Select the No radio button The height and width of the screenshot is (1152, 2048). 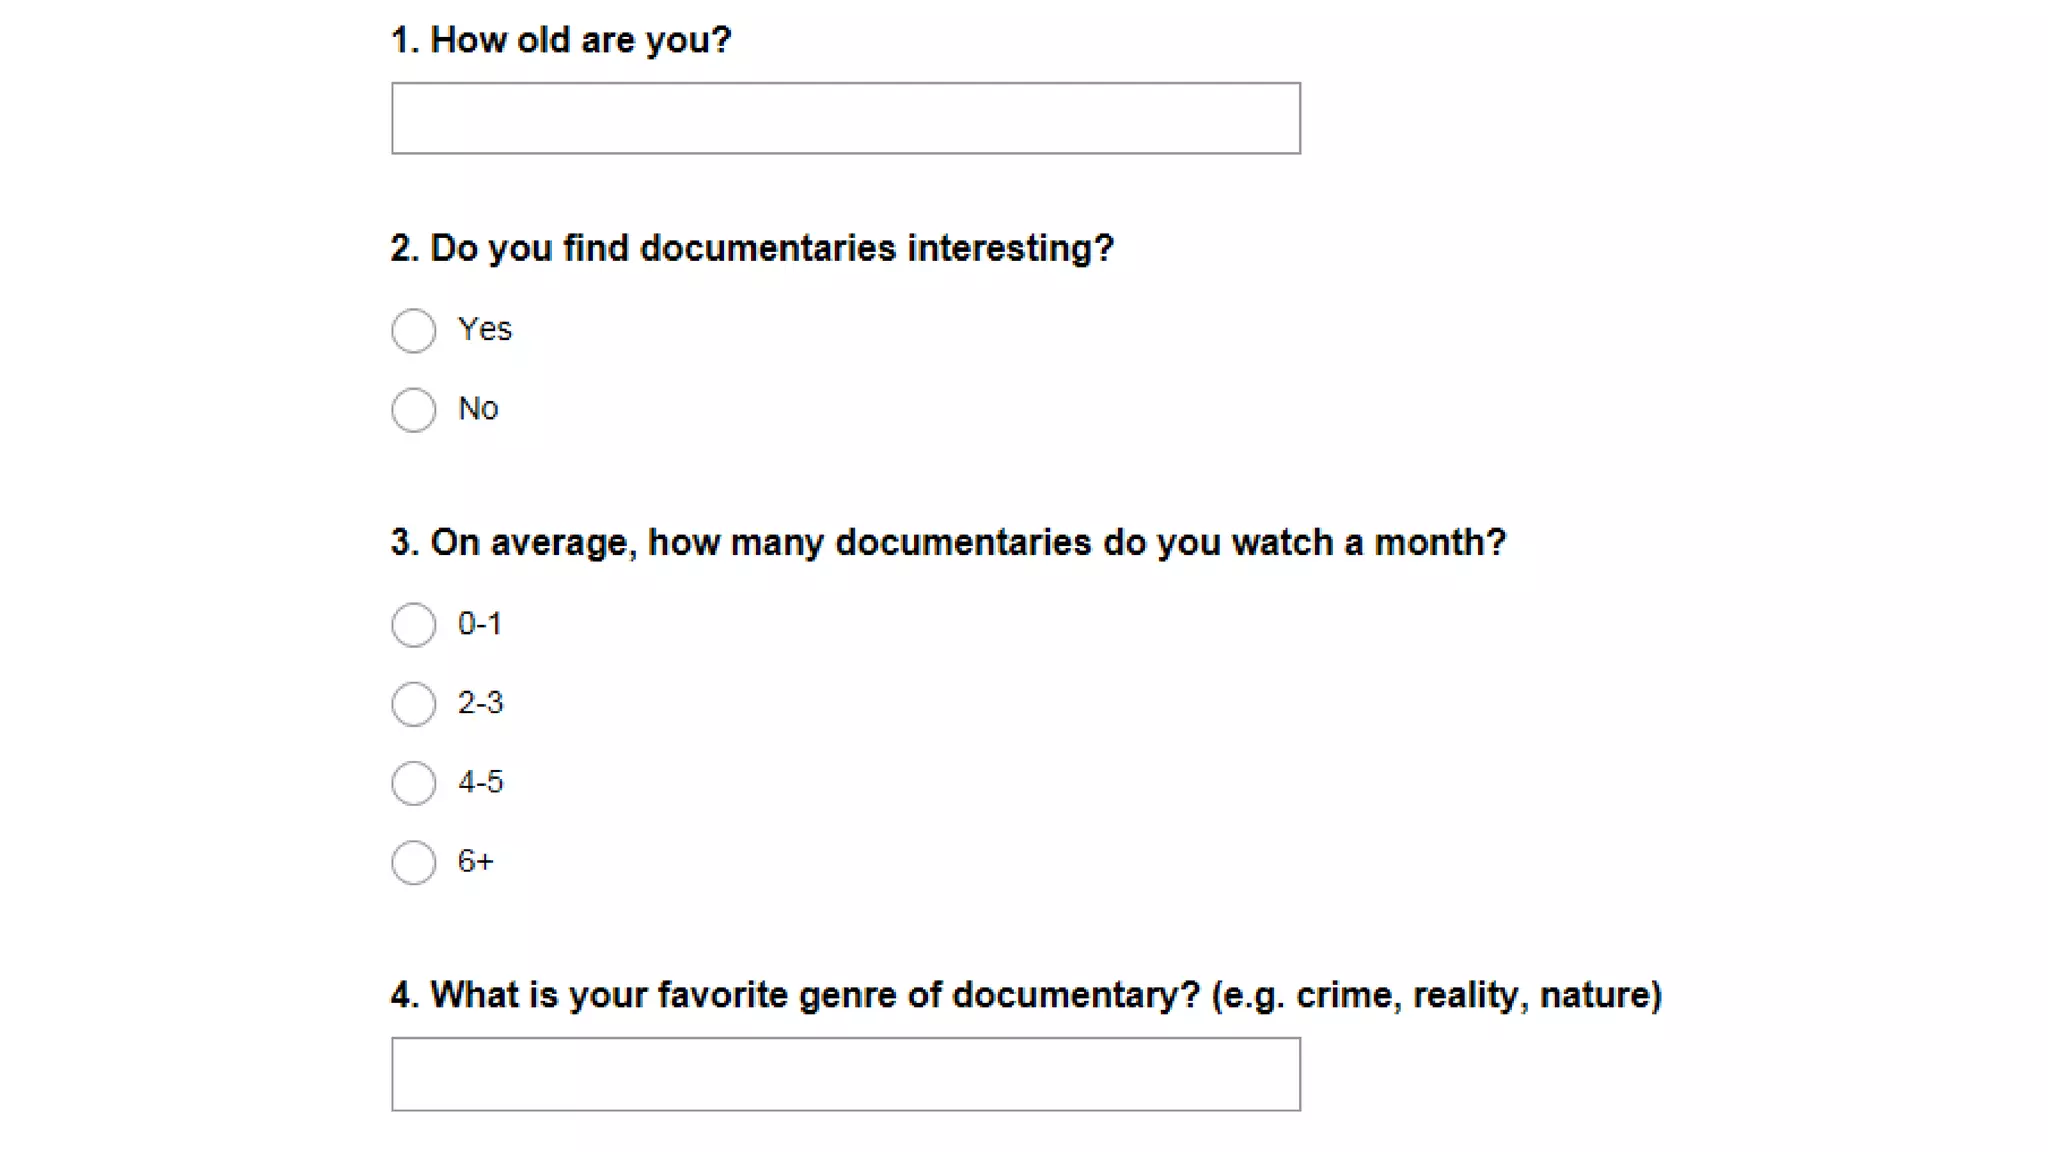pyautogui.click(x=413, y=409)
